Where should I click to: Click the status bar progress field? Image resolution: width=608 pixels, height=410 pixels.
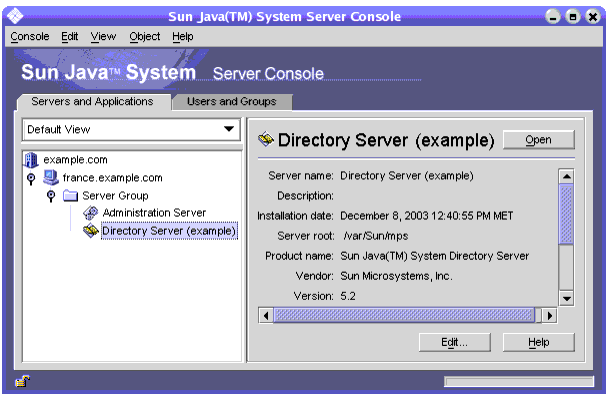point(519,382)
